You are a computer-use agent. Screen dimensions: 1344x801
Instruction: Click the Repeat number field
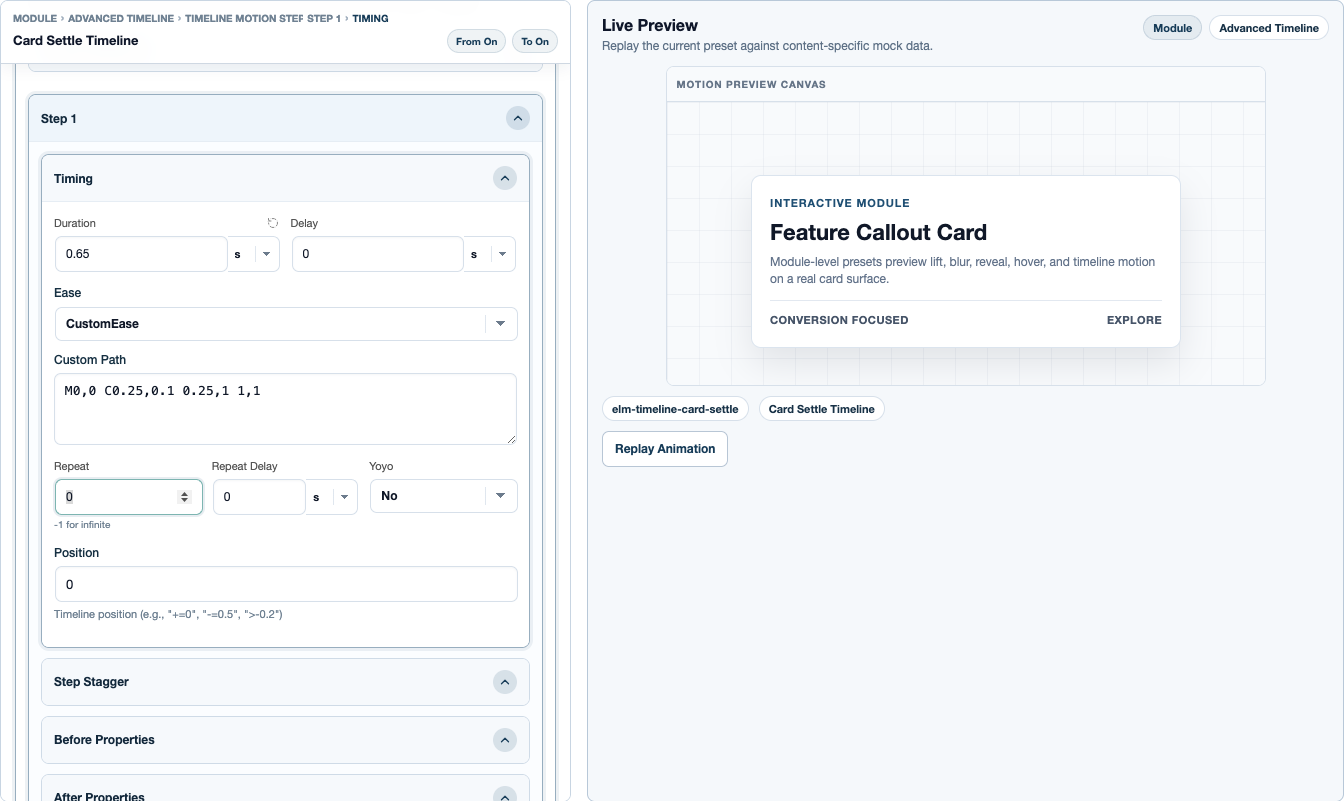click(129, 497)
